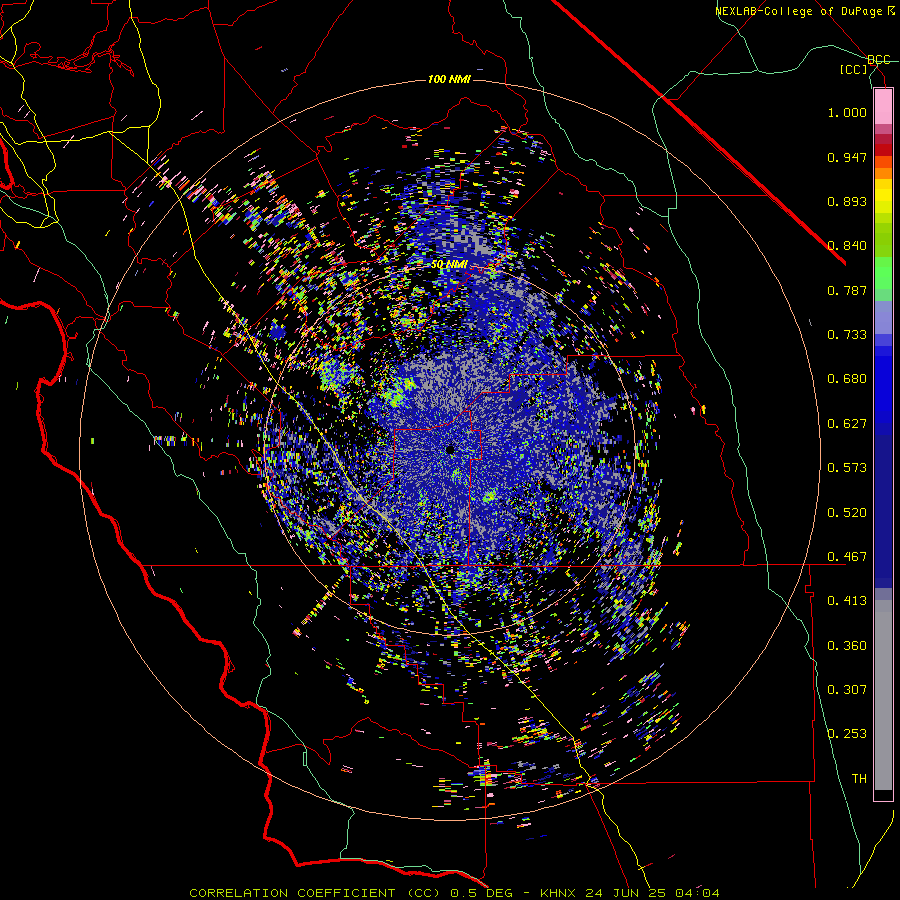Click the bright green segment of the color bar
The image size is (900, 900).
883,273
